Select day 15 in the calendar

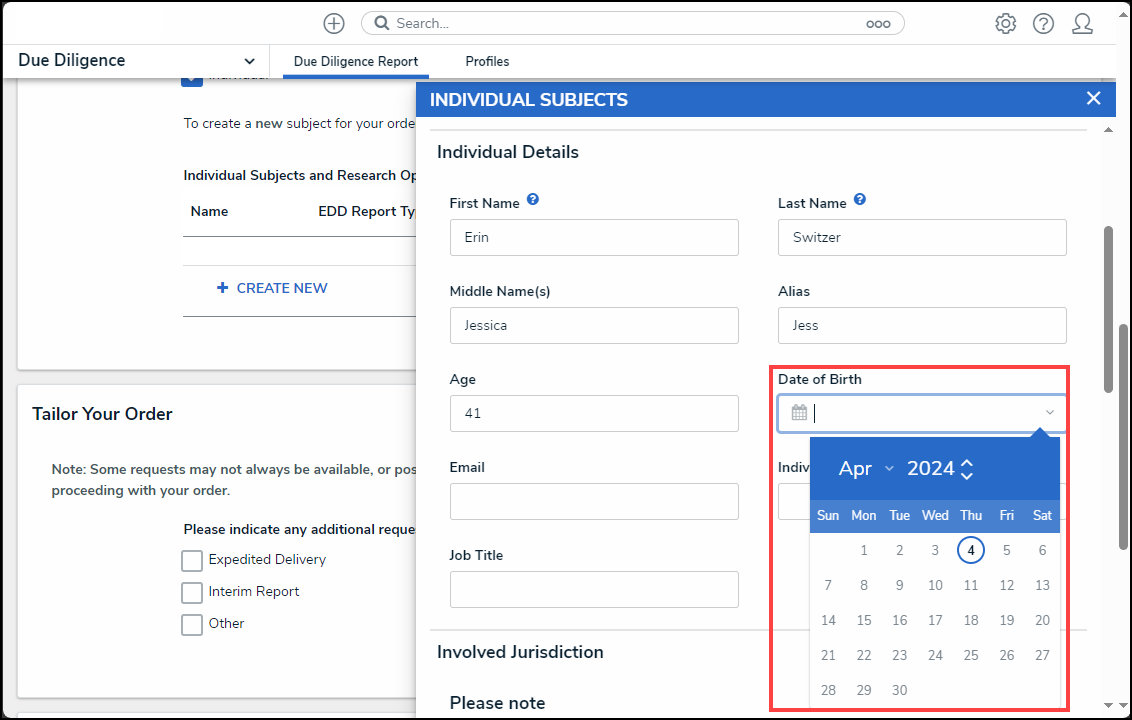pyautogui.click(x=864, y=620)
